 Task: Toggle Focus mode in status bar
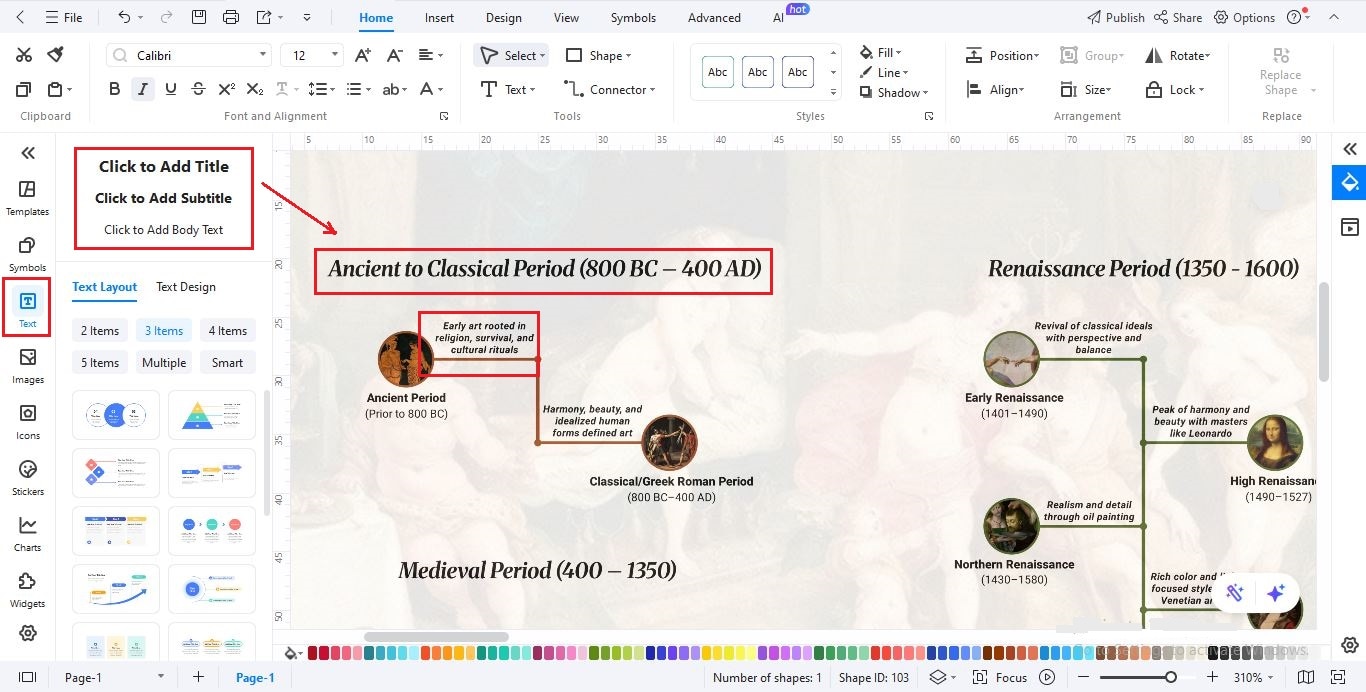(1001, 677)
